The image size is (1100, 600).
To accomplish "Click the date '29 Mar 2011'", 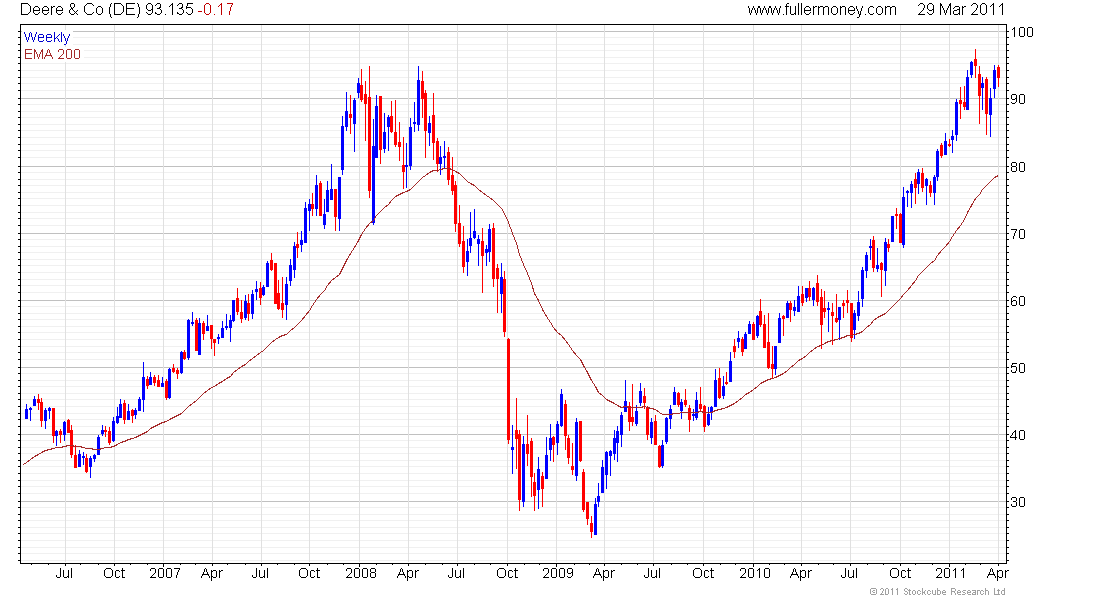I will click(960, 10).
